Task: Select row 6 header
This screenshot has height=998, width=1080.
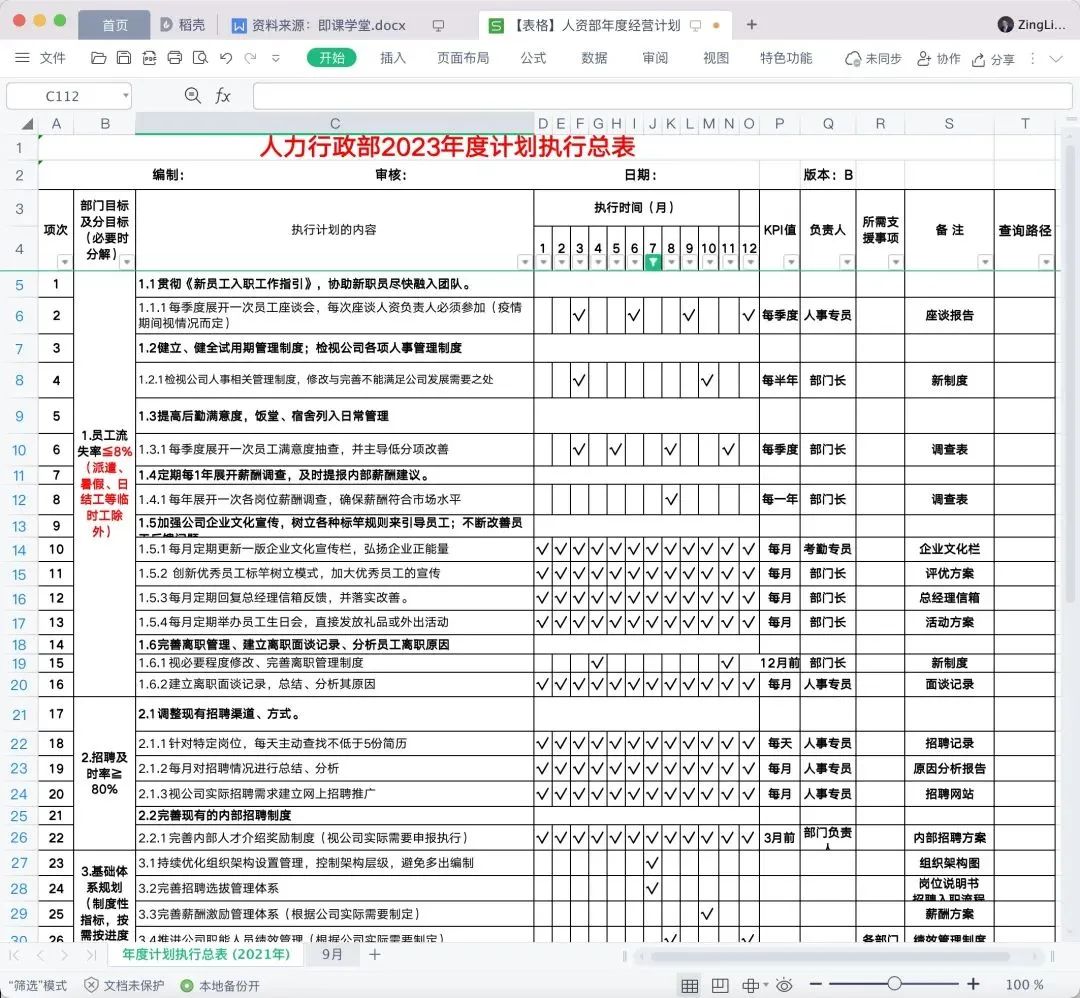Action: (19, 316)
